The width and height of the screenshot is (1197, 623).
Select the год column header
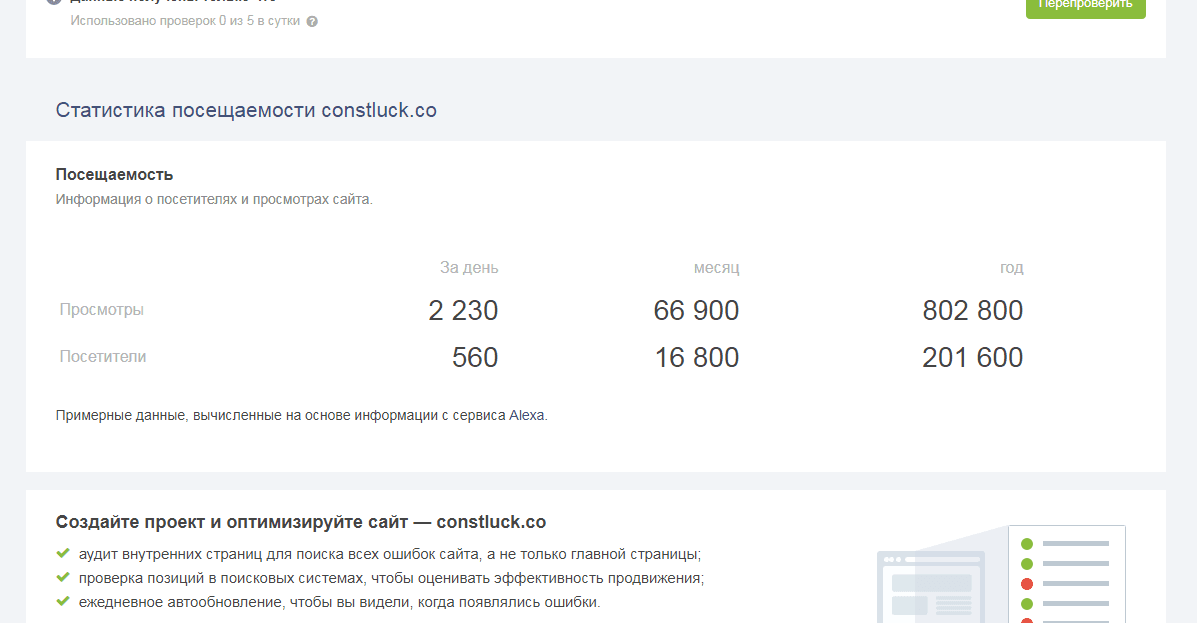[x=1011, y=267]
